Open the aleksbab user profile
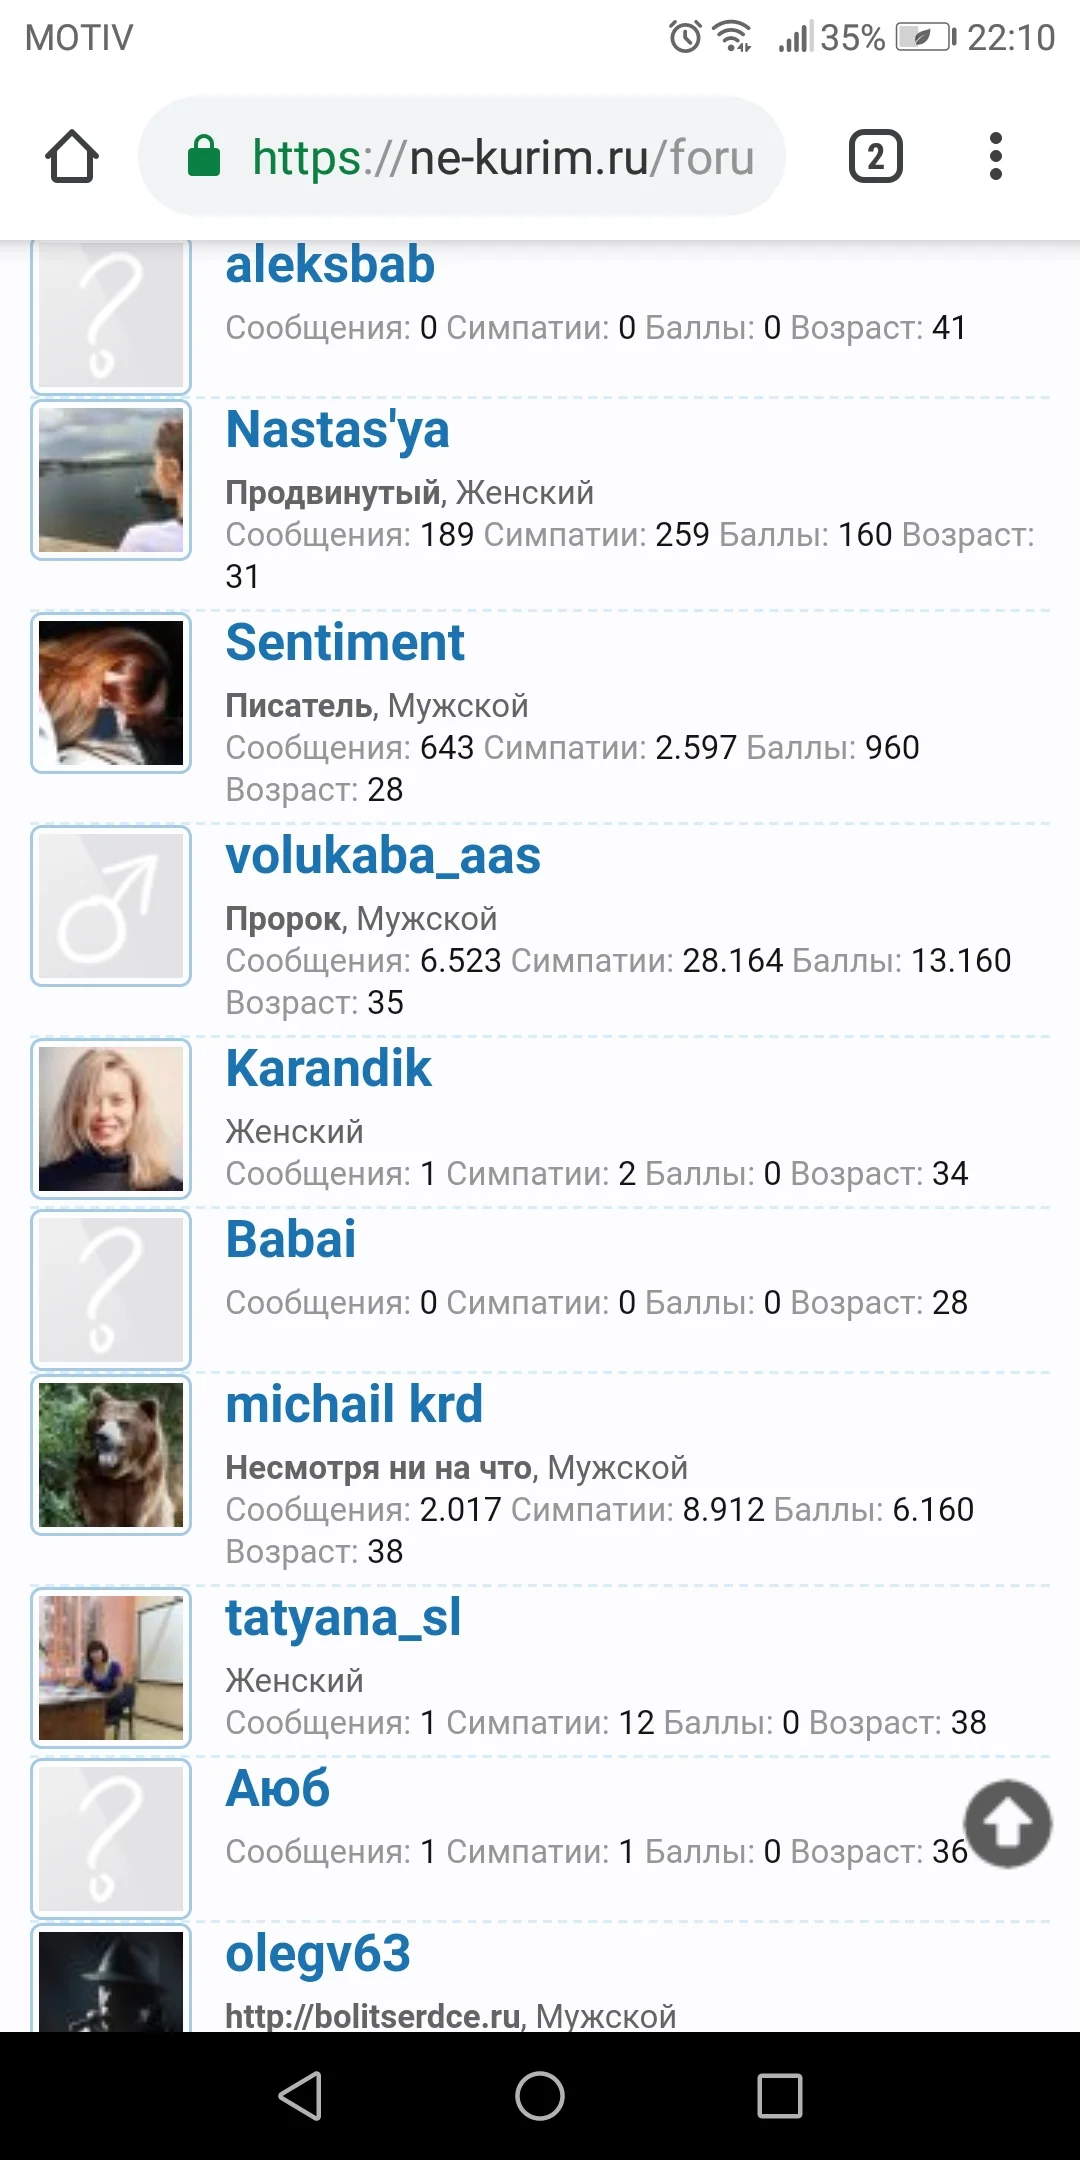 tap(330, 266)
